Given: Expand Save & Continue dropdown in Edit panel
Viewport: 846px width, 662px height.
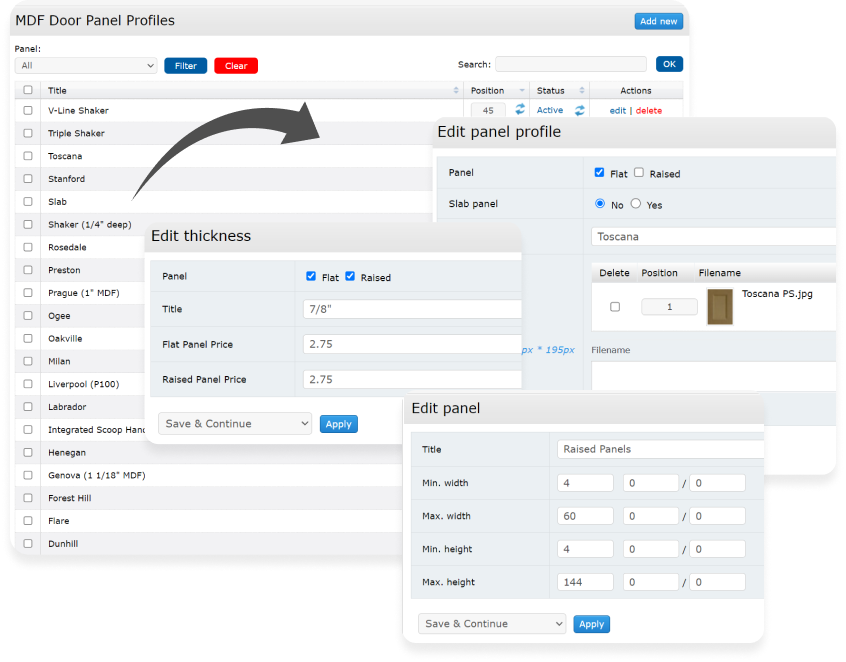Looking at the screenshot, I should click(492, 624).
